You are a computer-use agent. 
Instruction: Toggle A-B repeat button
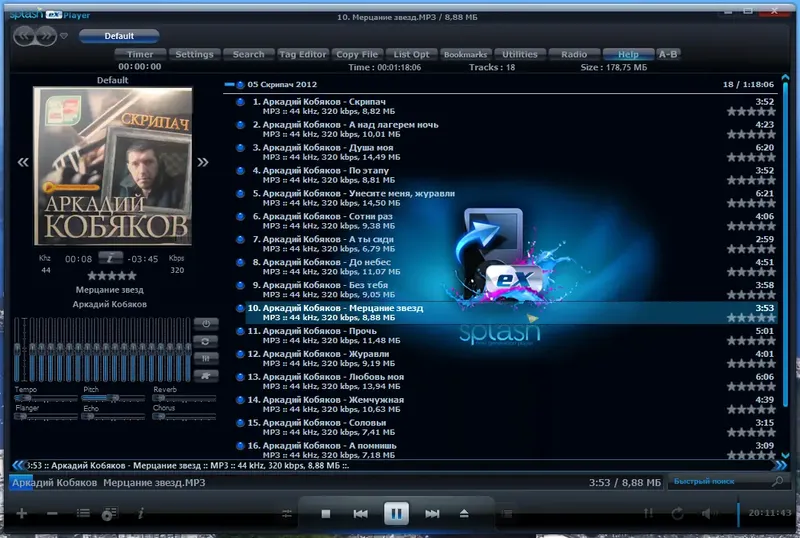tap(668, 54)
